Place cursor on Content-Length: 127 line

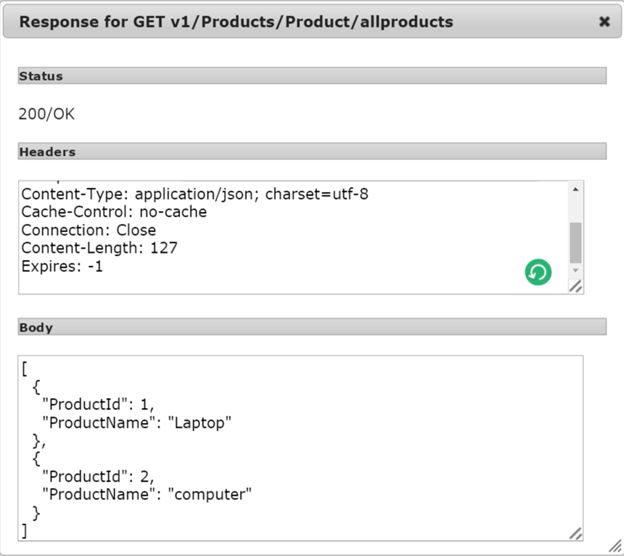[x=99, y=248]
